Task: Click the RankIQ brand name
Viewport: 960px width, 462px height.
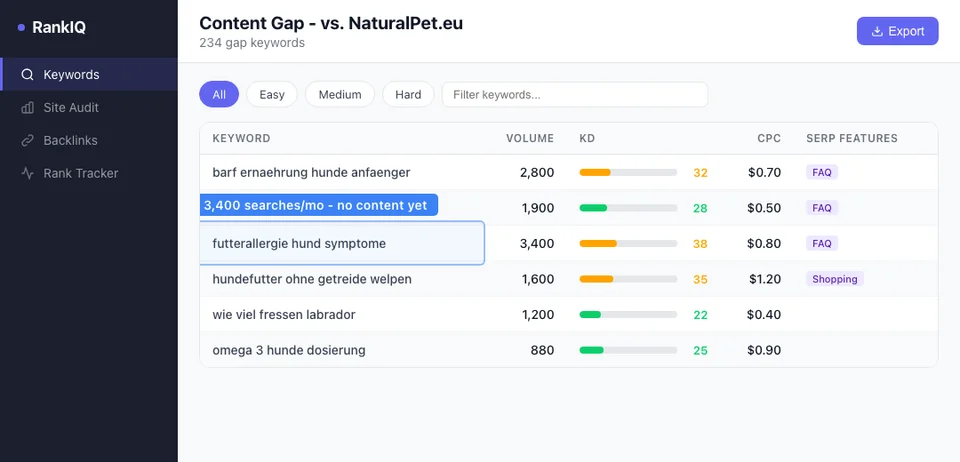Action: pos(59,28)
